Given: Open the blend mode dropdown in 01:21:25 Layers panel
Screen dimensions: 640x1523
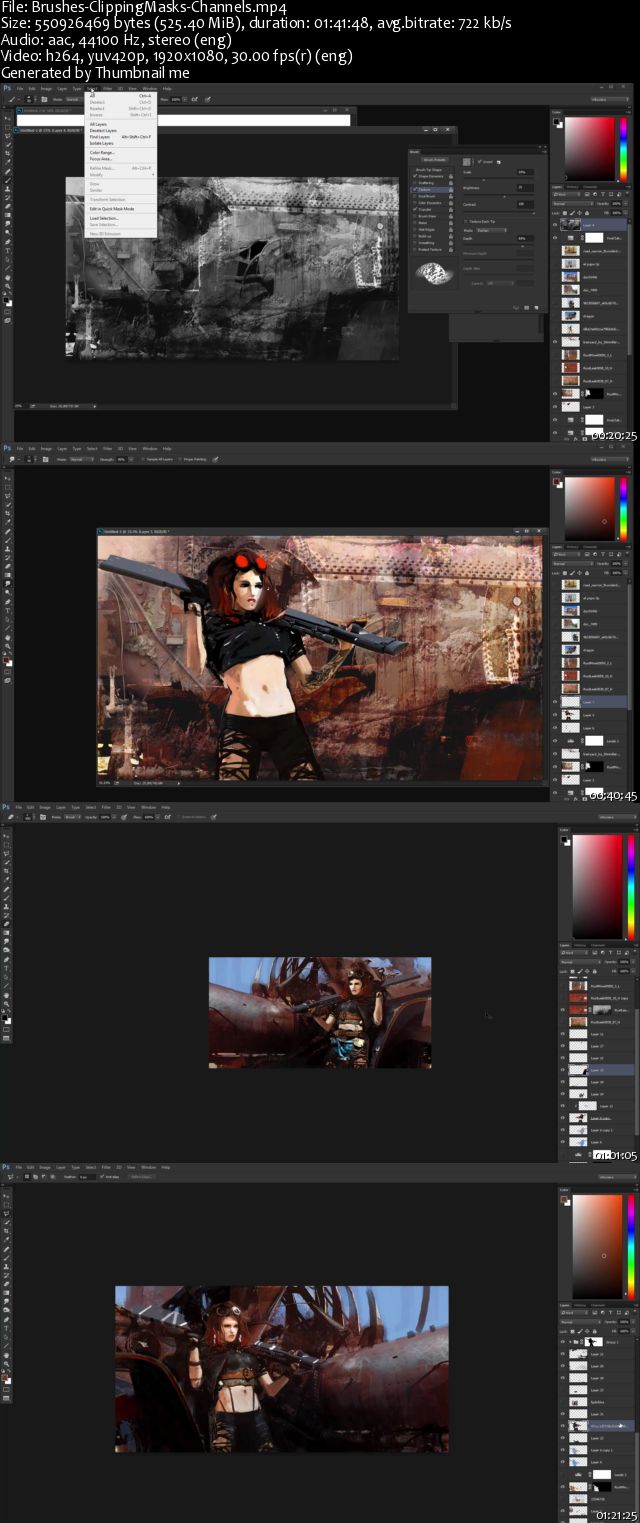Looking at the screenshot, I should pos(581,1322).
